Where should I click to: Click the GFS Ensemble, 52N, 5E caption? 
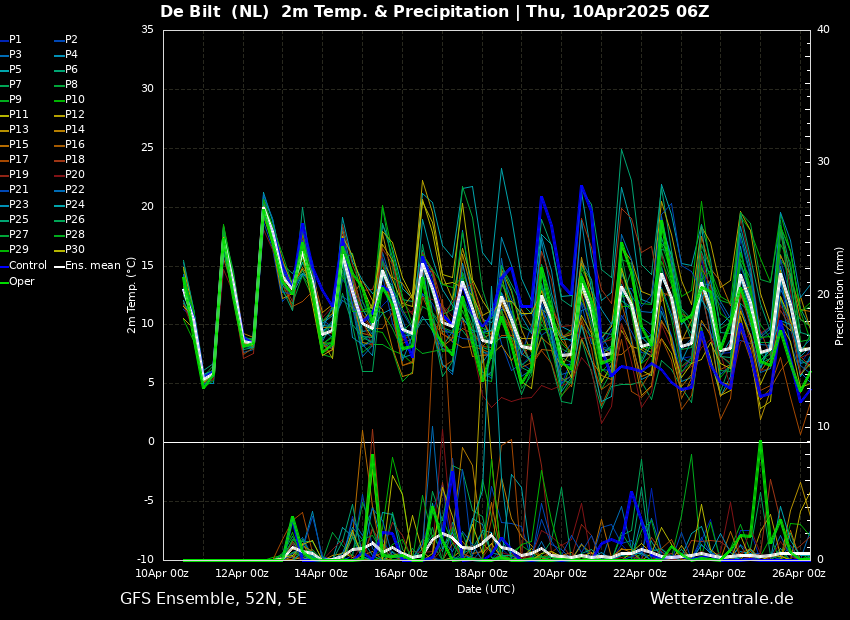coord(213,599)
